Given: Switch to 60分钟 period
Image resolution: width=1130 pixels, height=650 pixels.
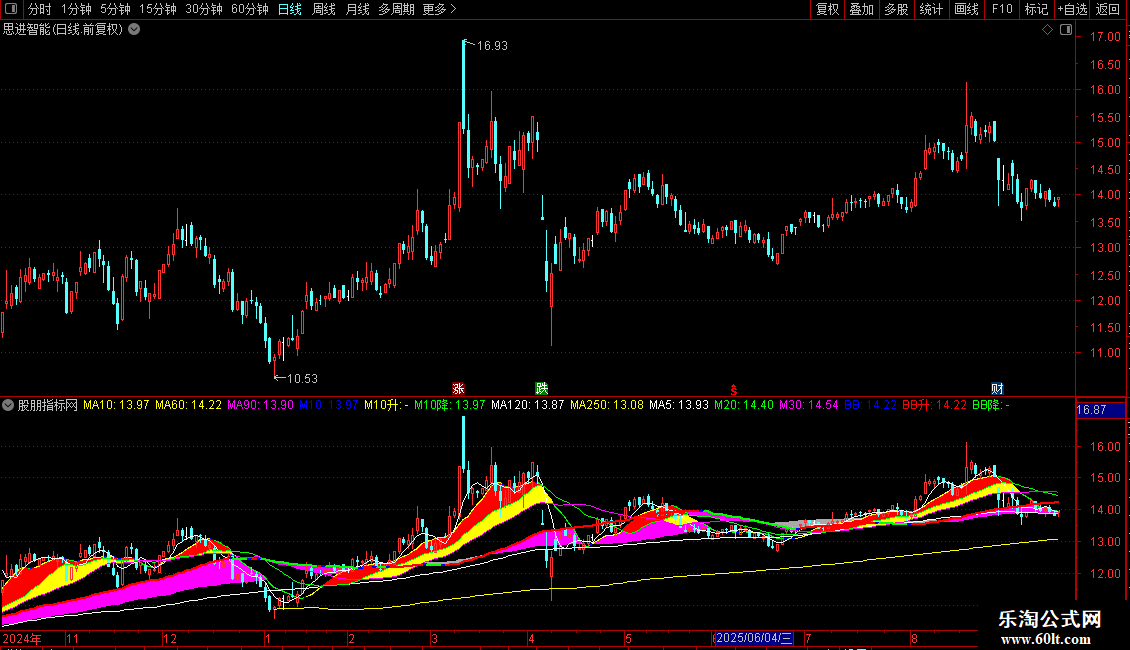Looking at the screenshot, I should coord(249,9).
